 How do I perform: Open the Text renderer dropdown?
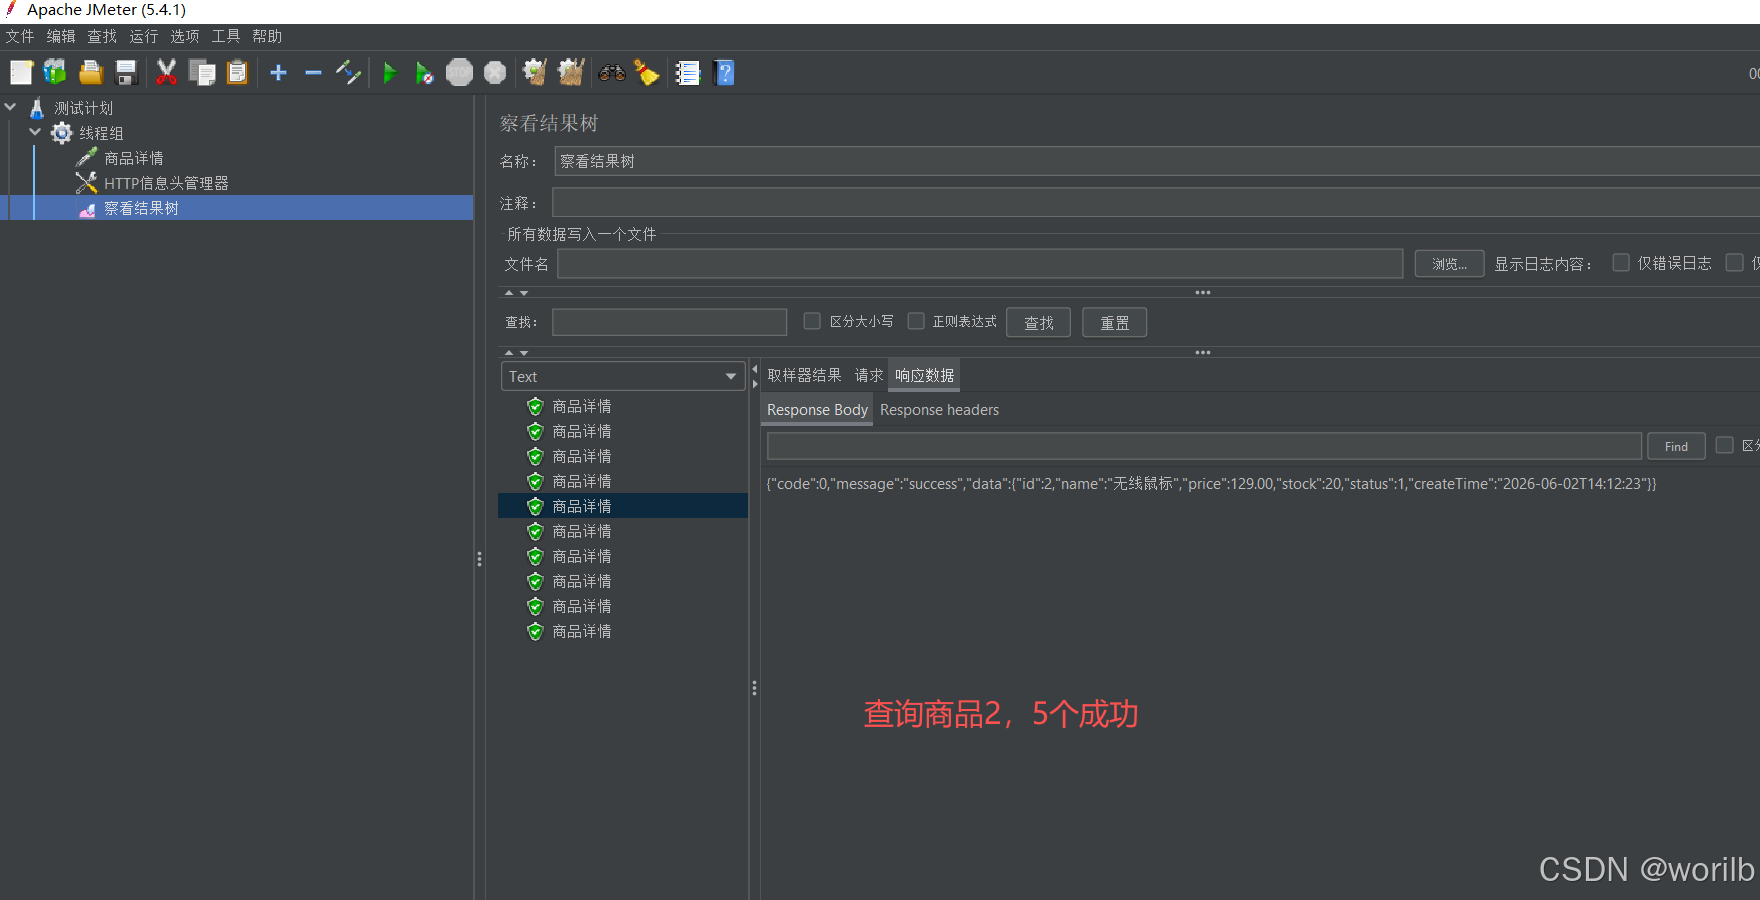click(x=622, y=376)
